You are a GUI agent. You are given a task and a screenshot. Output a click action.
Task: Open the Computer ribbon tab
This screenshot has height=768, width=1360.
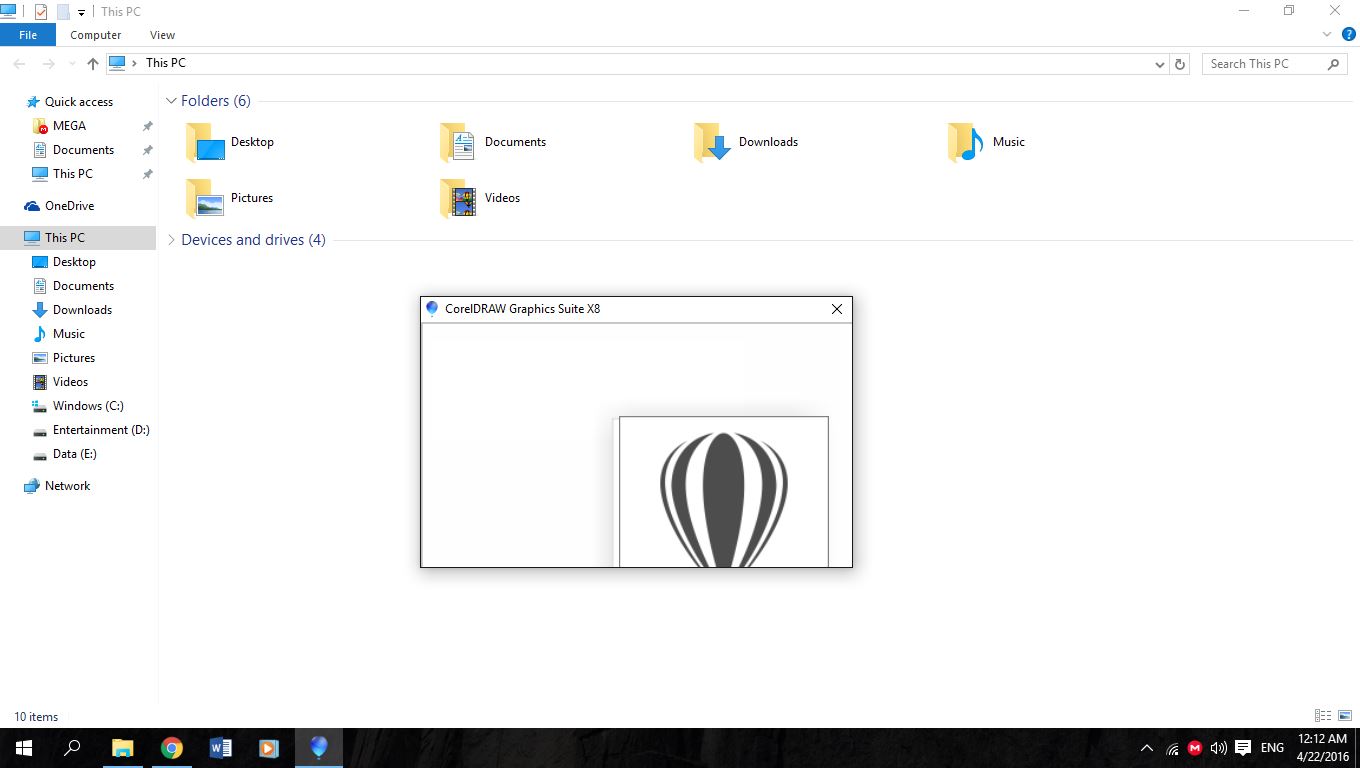tap(96, 35)
